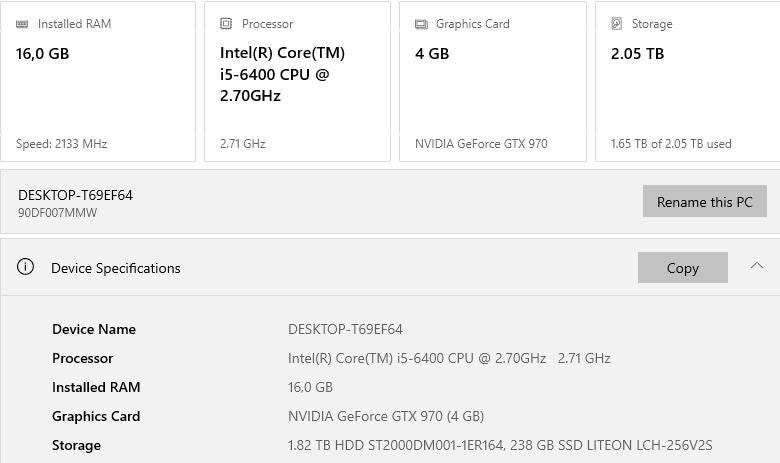This screenshot has width=780, height=463.
Task: Click the 90DF007MMW model text
Action: [58, 212]
